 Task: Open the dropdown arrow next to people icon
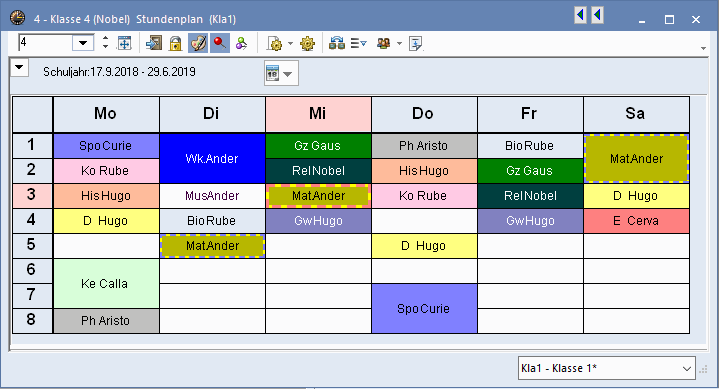399,44
